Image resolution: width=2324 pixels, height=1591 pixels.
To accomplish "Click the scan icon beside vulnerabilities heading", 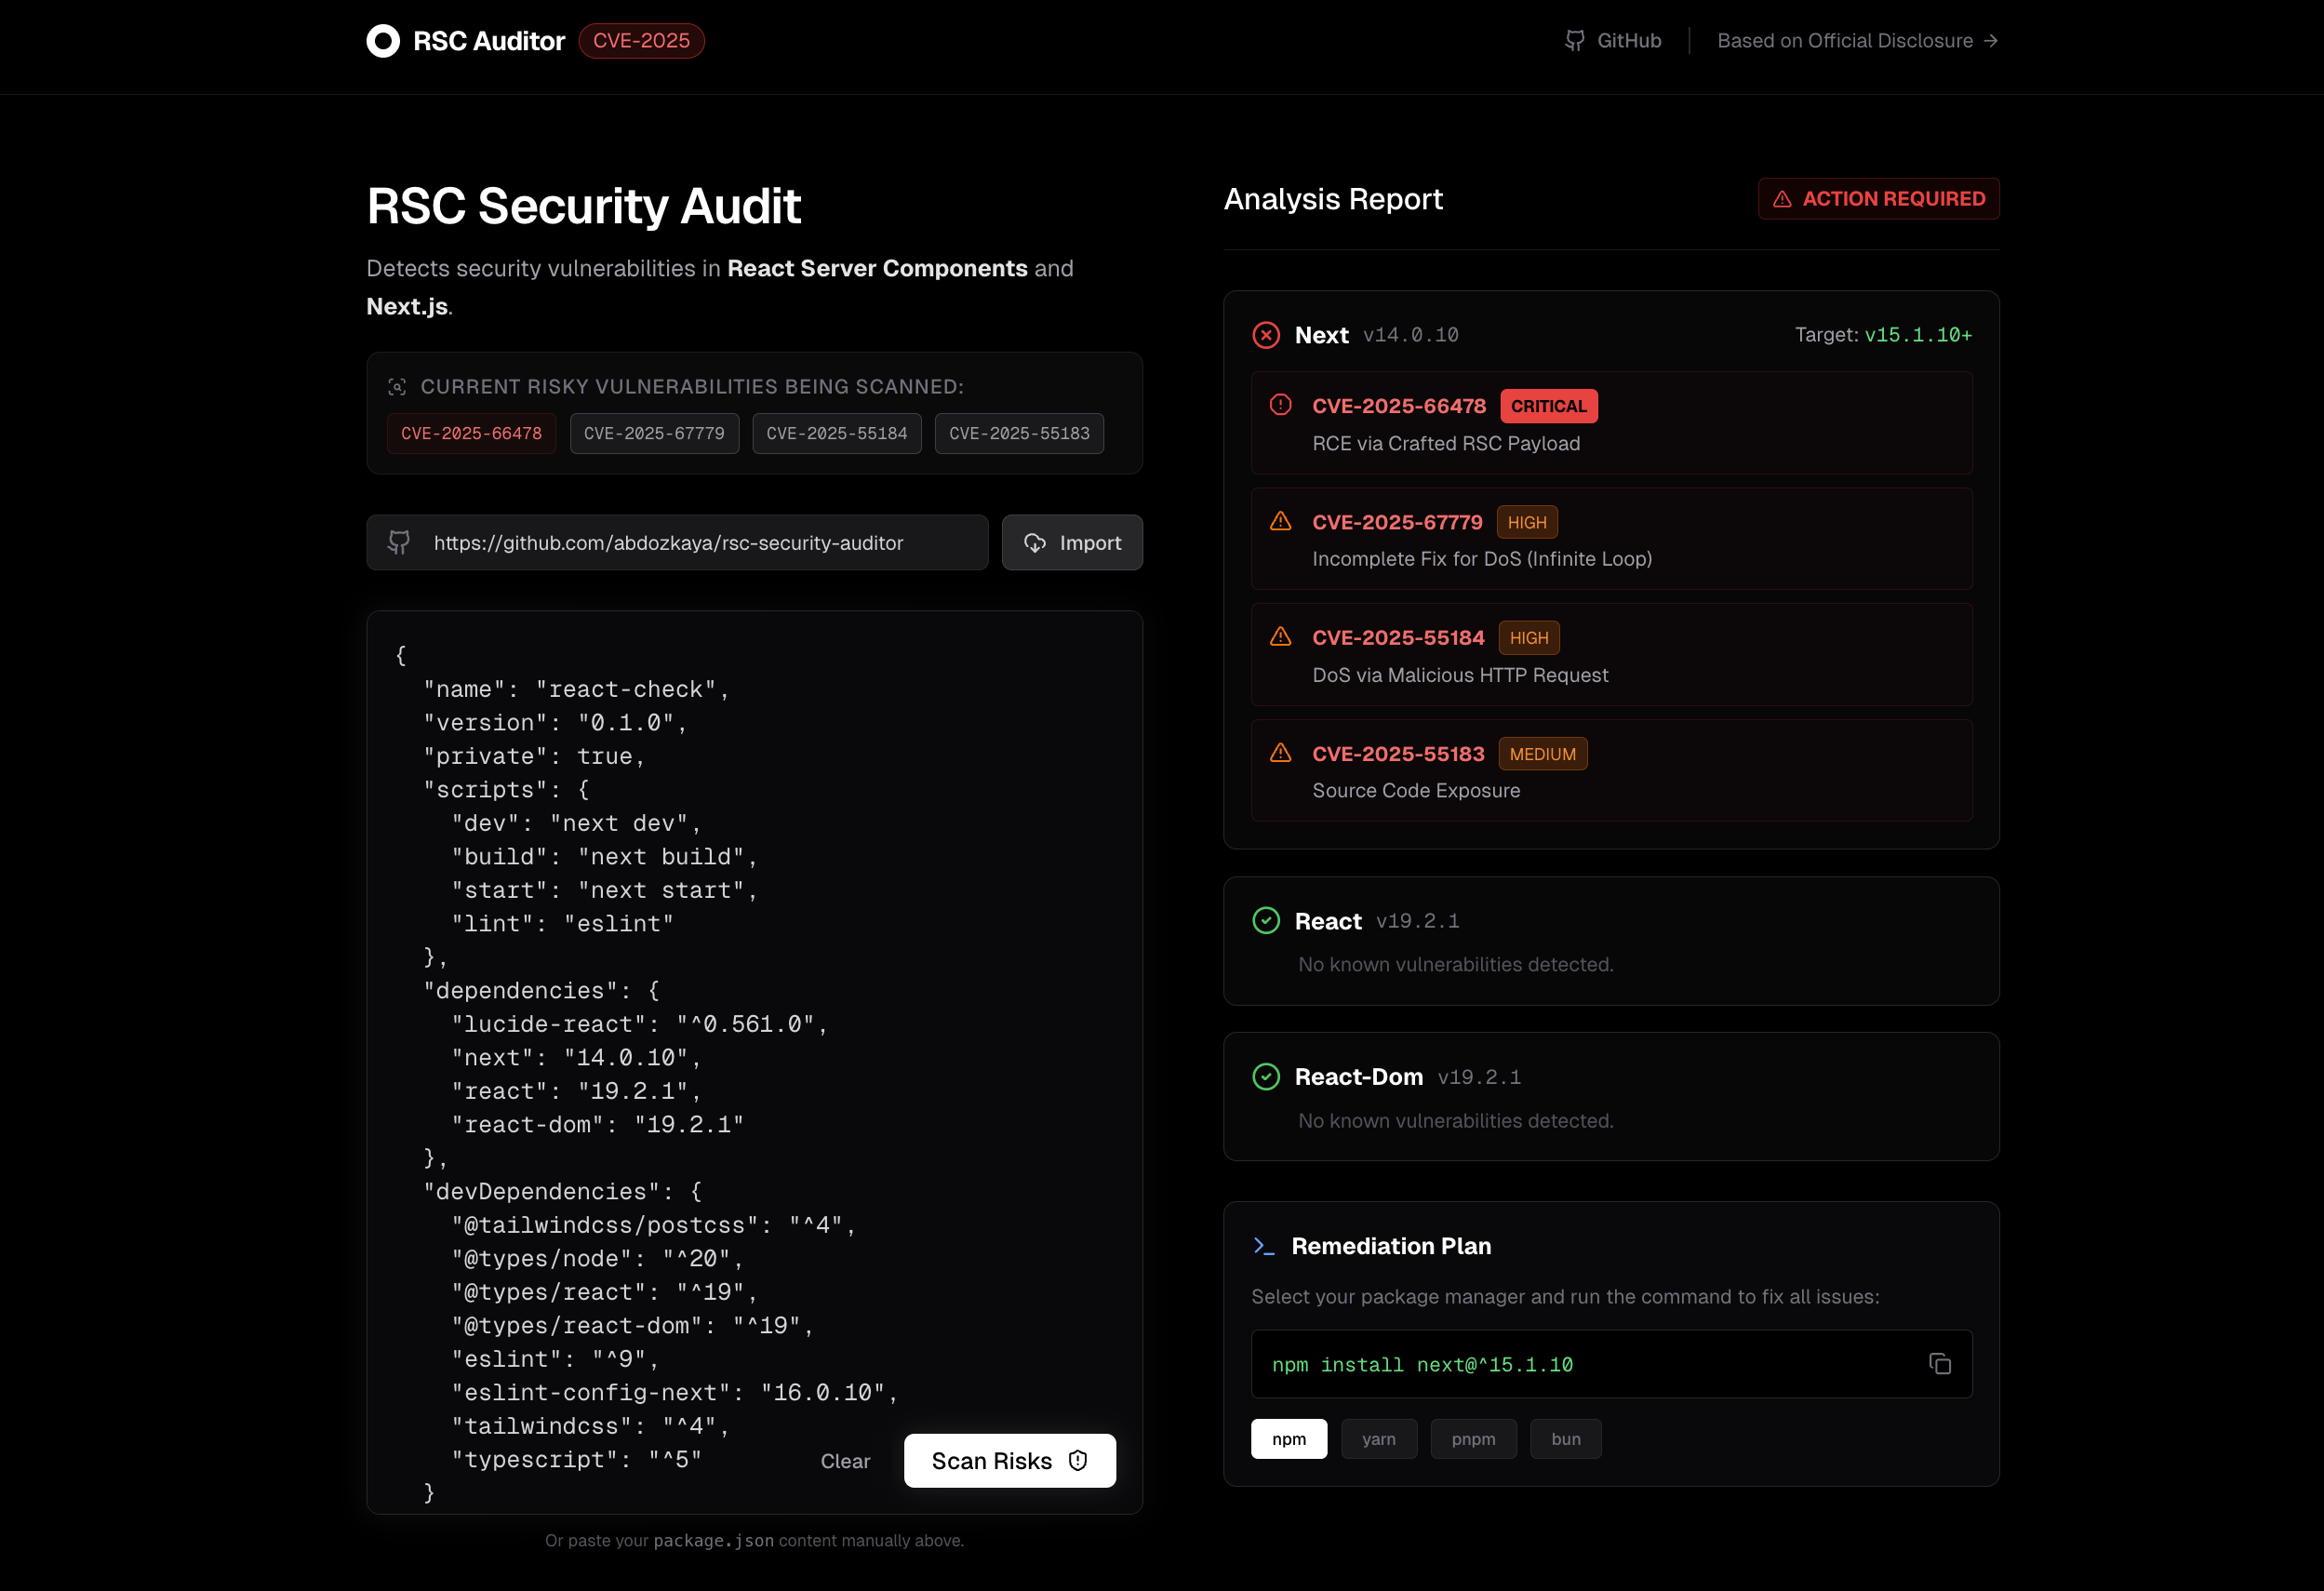I will (x=397, y=387).
